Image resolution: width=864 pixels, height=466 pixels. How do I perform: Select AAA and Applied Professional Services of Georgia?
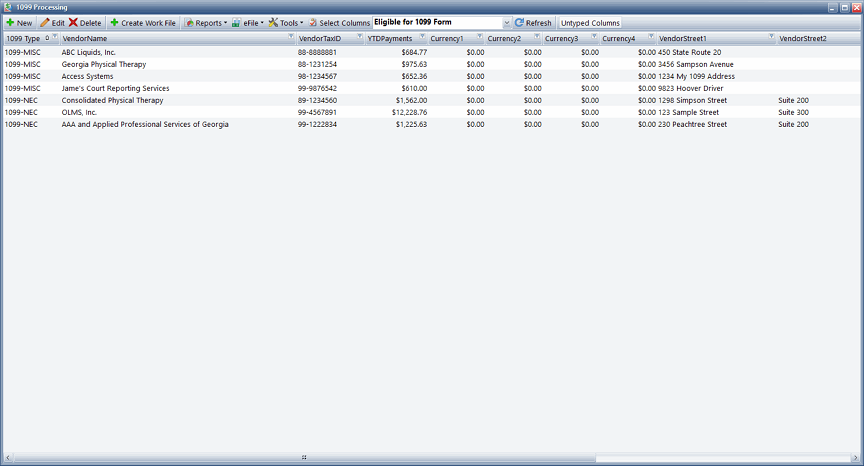coord(145,124)
